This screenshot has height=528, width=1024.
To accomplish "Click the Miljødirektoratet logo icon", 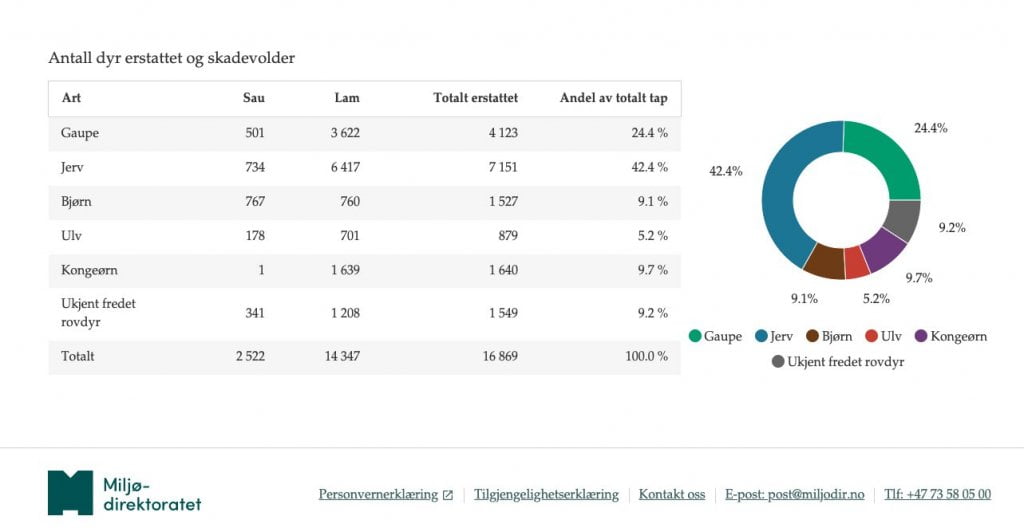I will click(x=70, y=492).
